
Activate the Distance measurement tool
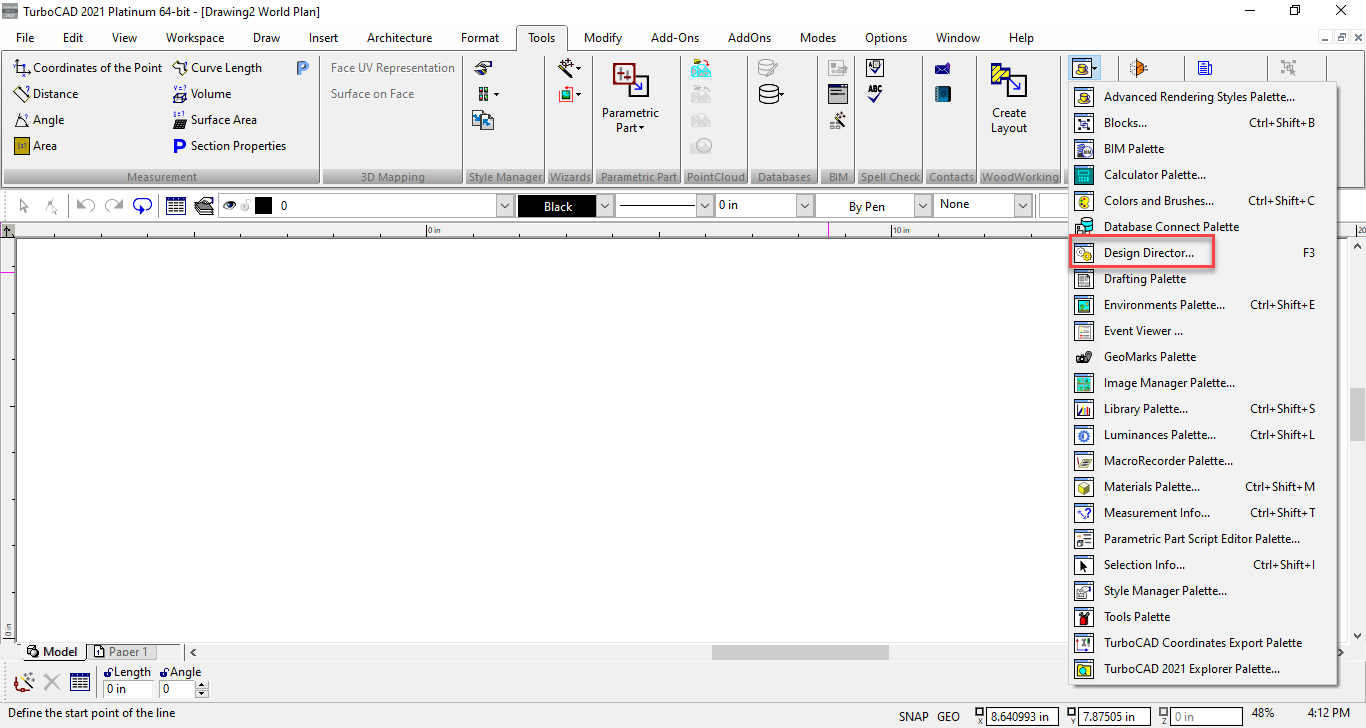(46, 94)
